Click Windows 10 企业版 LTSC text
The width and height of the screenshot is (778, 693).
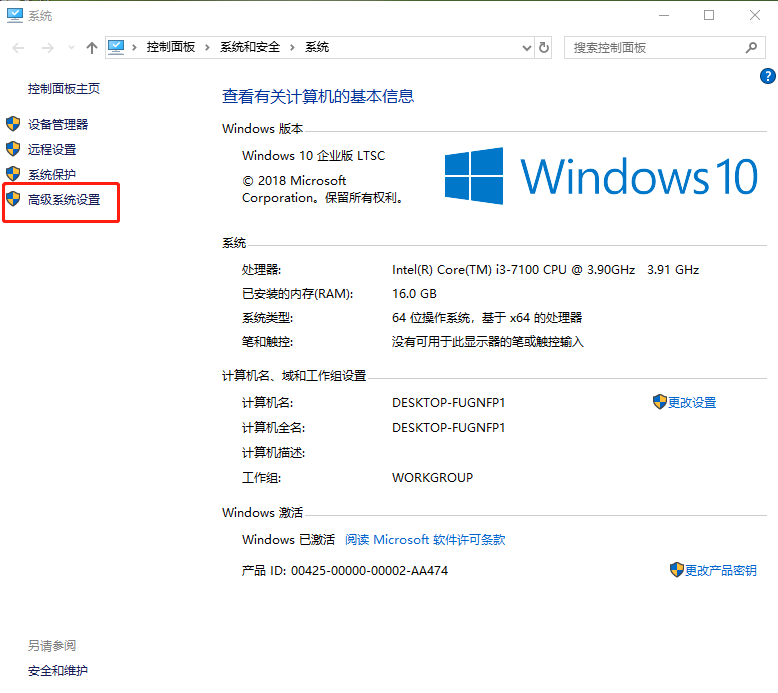tap(314, 156)
